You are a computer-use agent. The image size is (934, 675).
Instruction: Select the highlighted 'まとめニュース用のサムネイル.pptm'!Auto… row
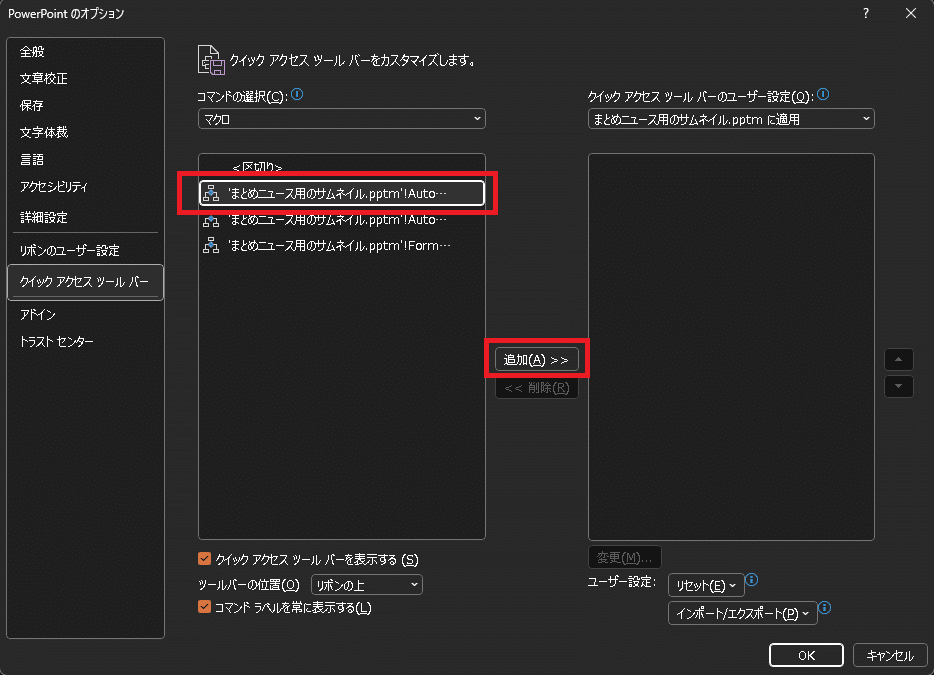(341, 193)
